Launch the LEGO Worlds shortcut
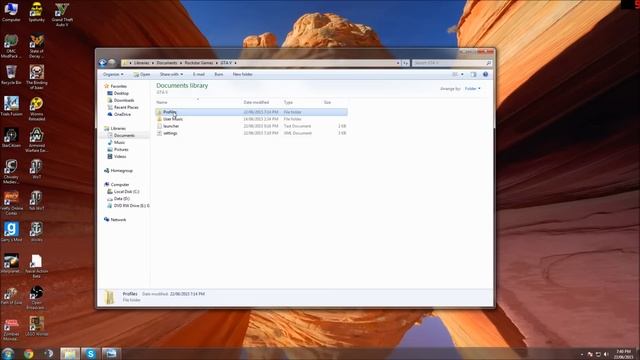 point(36,326)
